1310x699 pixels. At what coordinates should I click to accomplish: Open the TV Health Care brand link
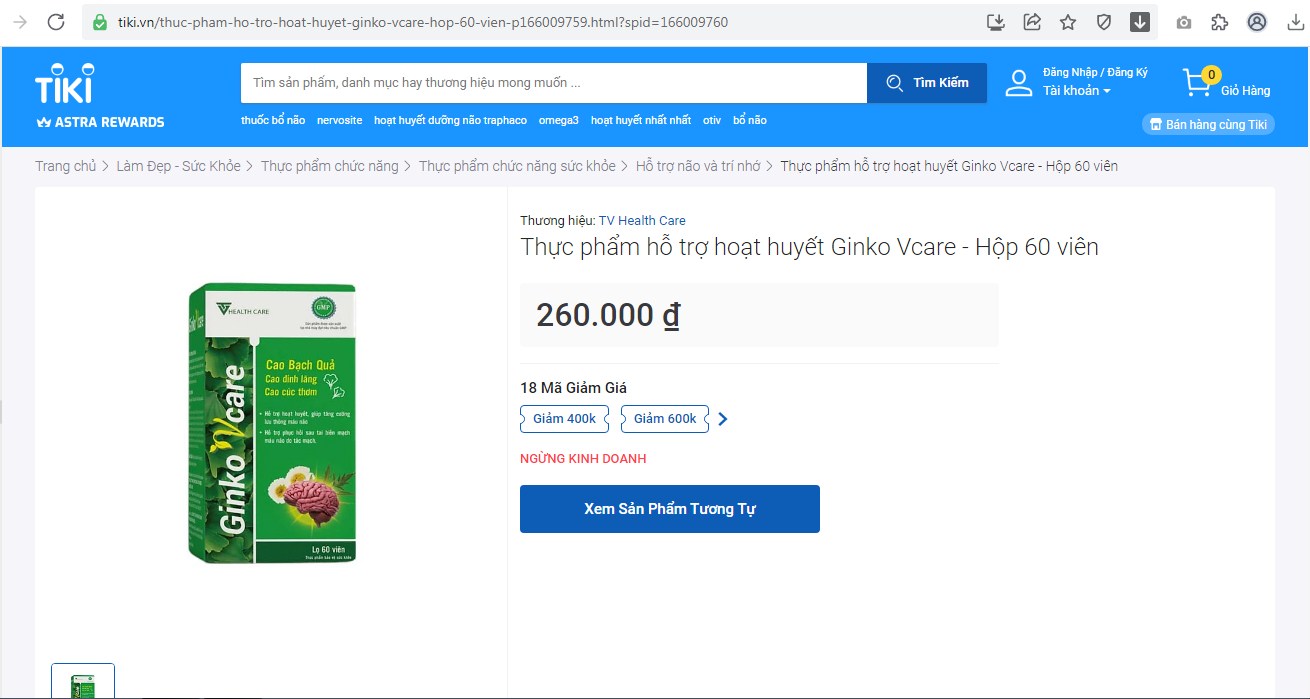642,220
